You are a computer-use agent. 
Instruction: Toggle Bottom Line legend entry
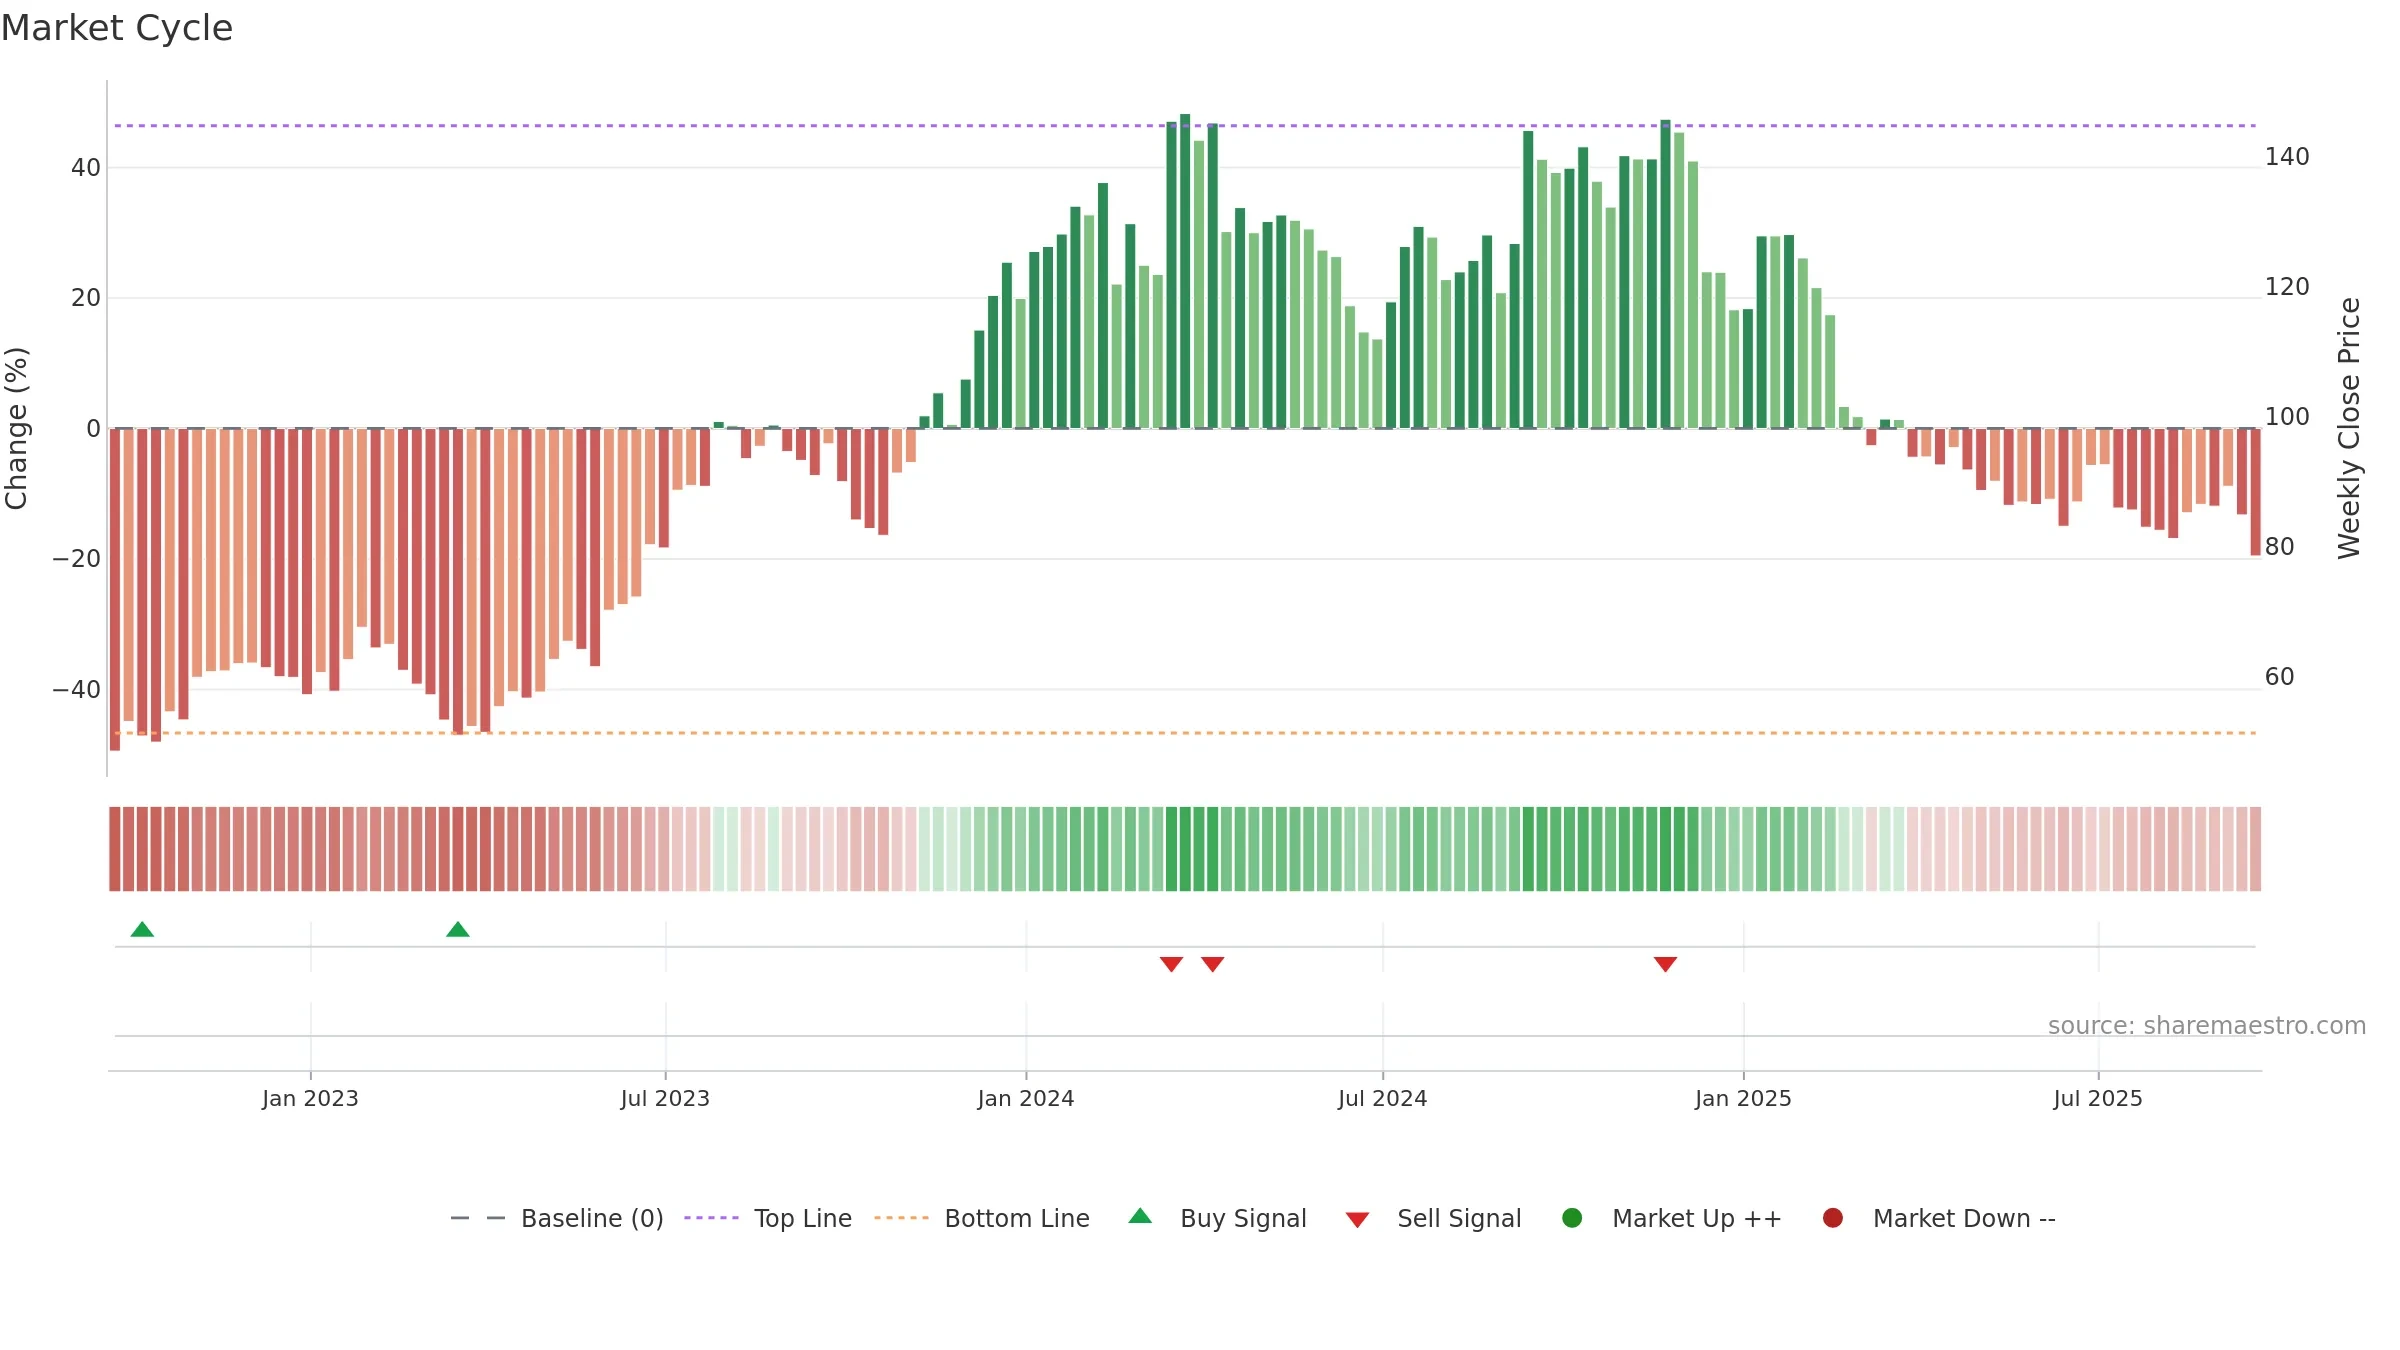[982, 1218]
